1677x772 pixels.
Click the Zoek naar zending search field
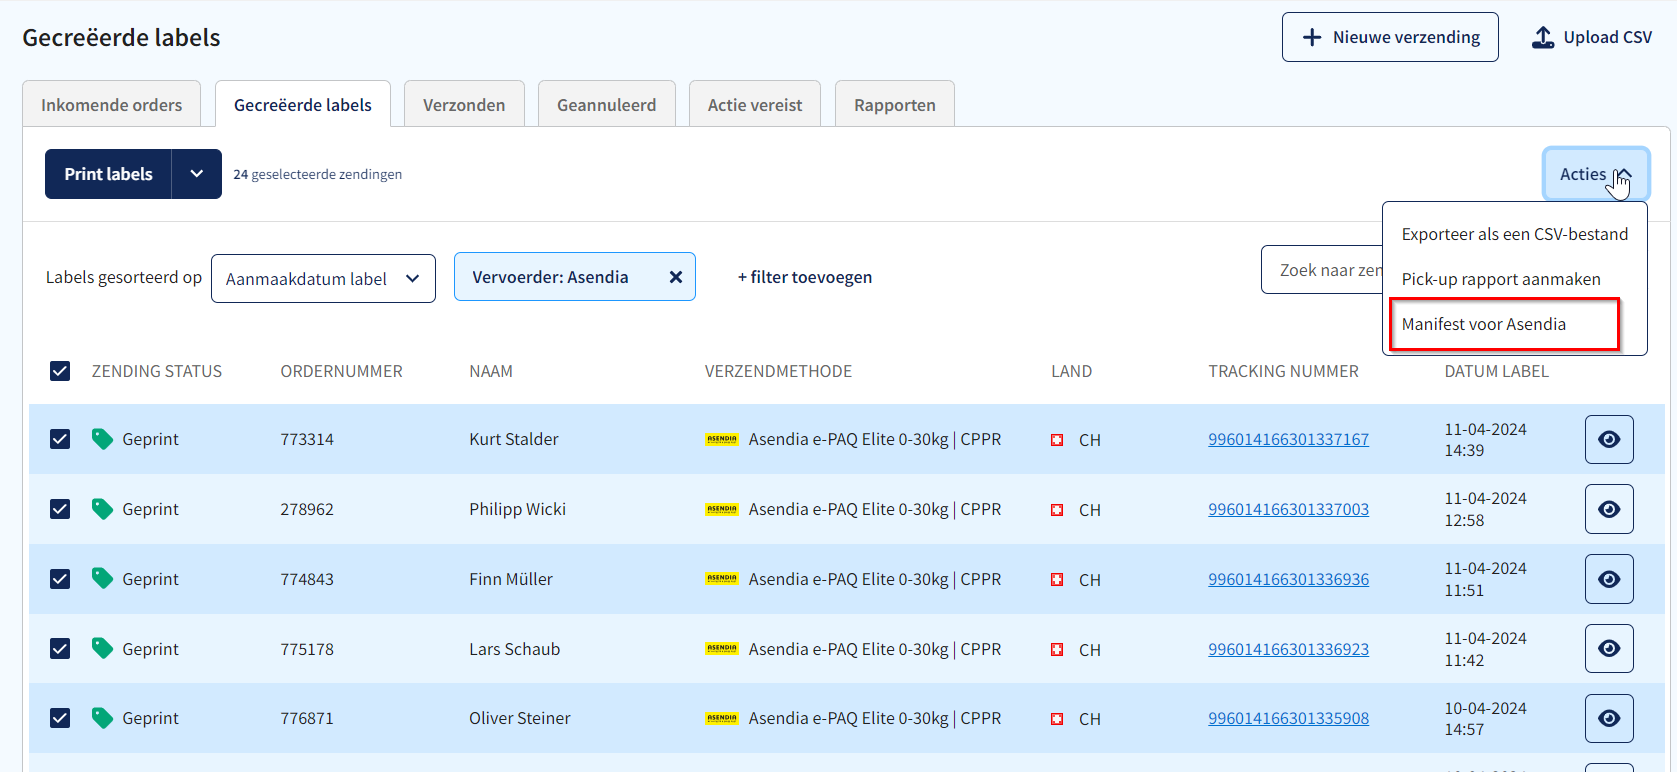[x=1322, y=270]
